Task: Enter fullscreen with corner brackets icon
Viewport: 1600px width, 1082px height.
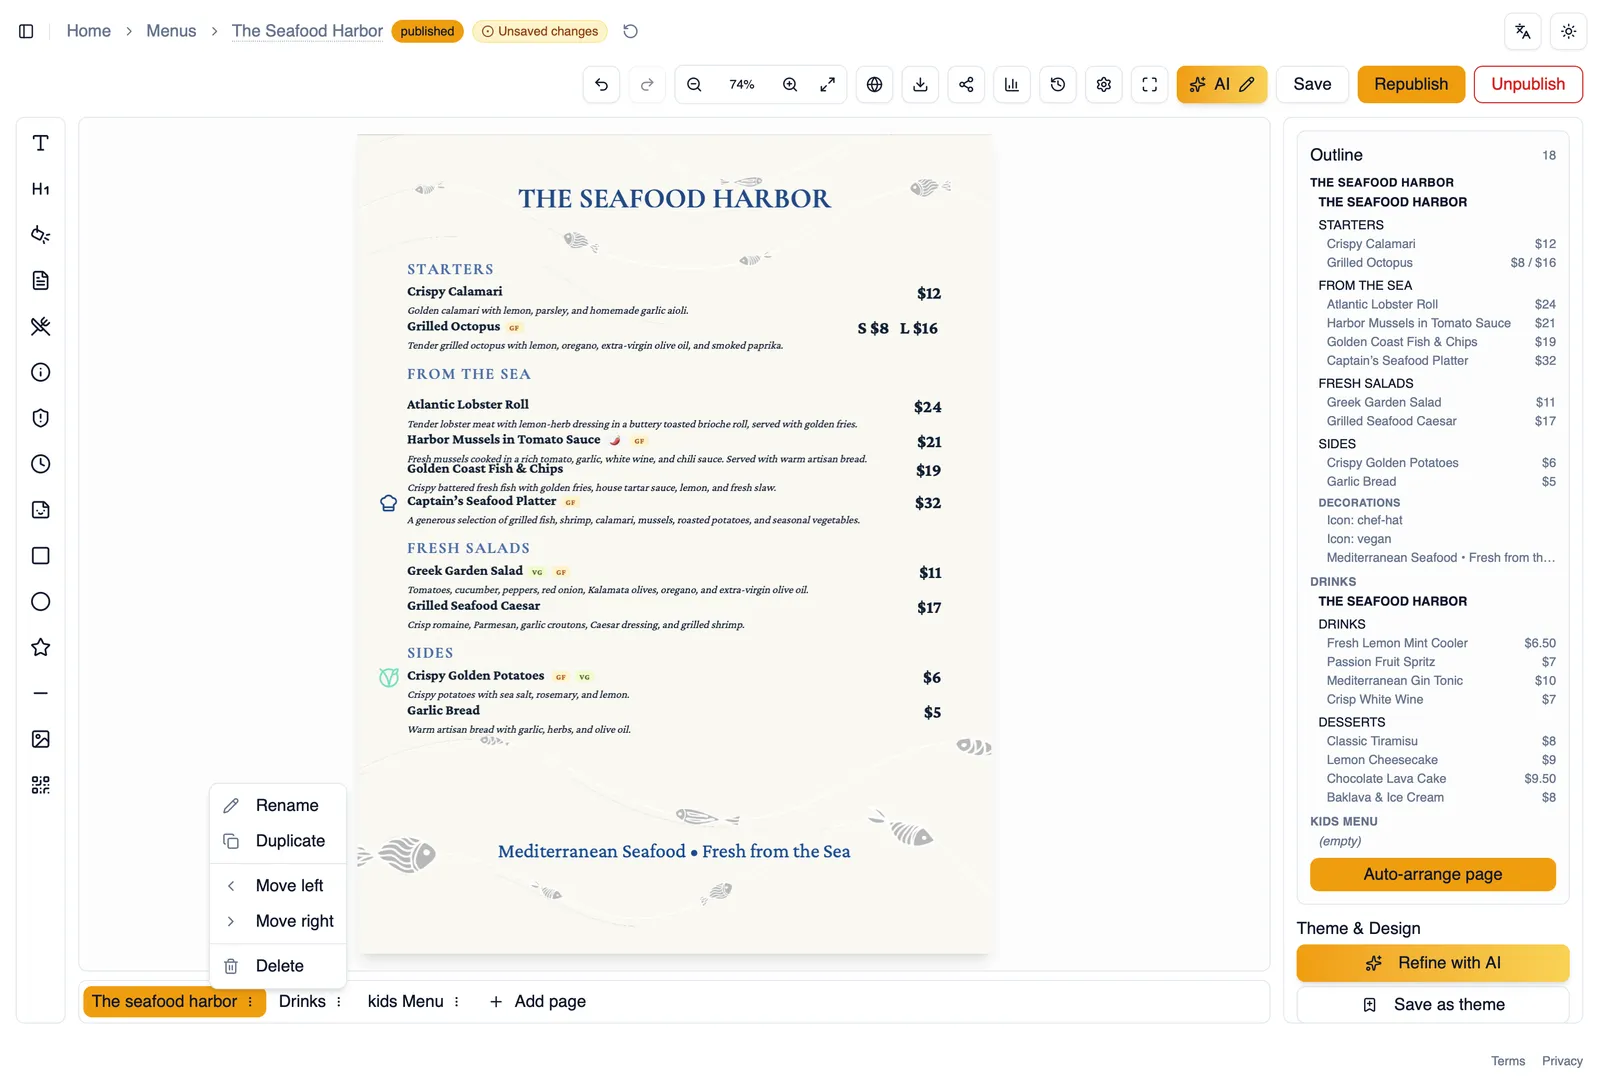Action: tap(1150, 84)
